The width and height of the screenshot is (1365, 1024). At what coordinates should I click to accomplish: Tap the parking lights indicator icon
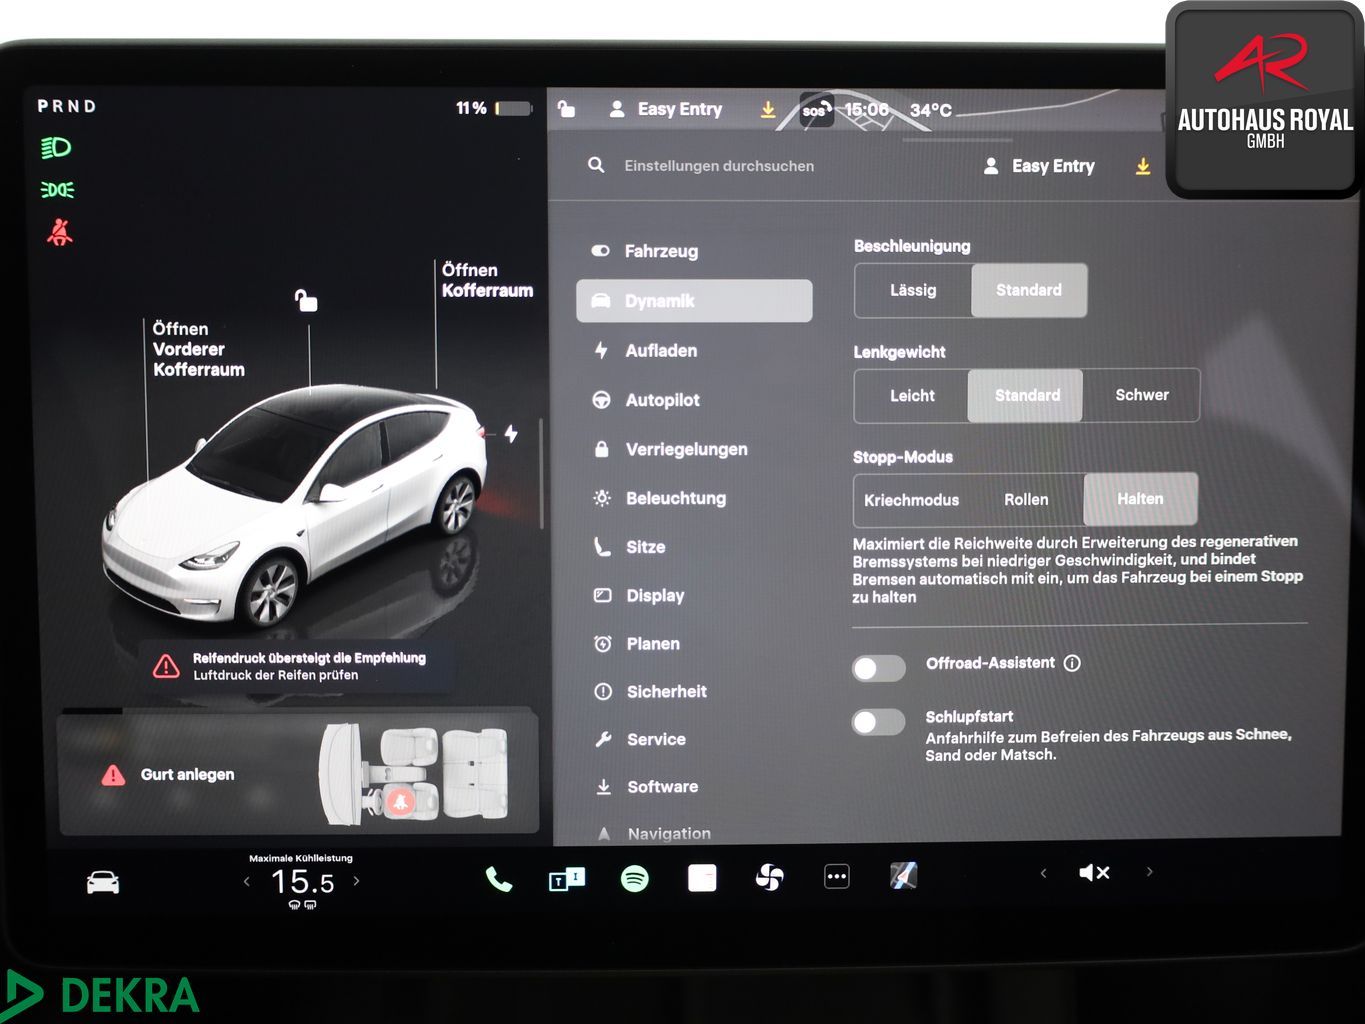[57, 190]
